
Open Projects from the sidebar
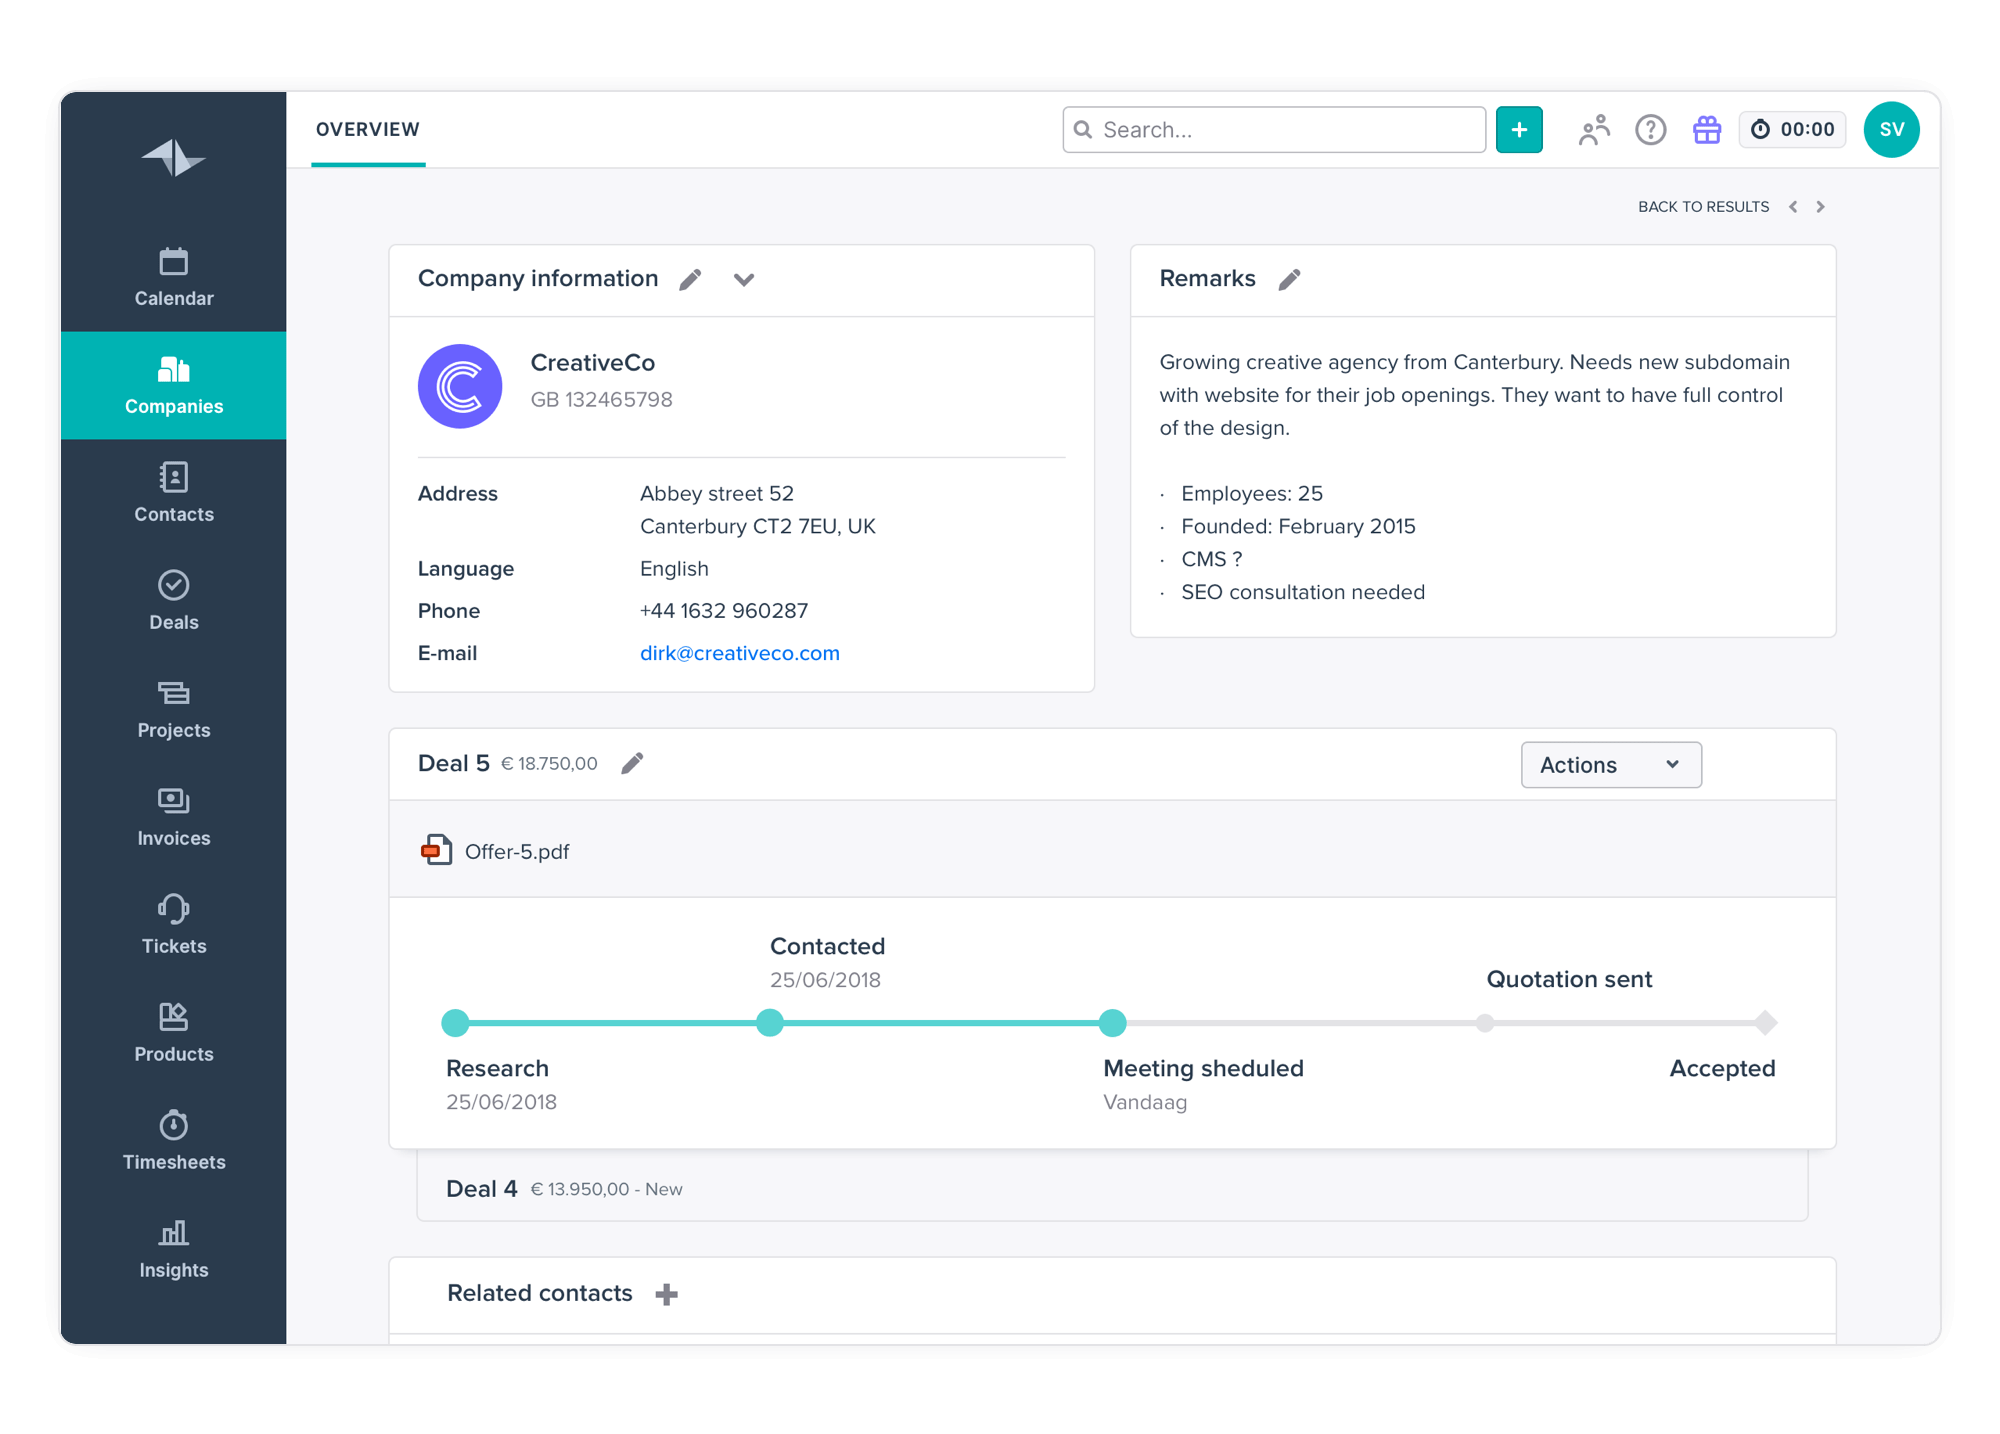point(173,709)
